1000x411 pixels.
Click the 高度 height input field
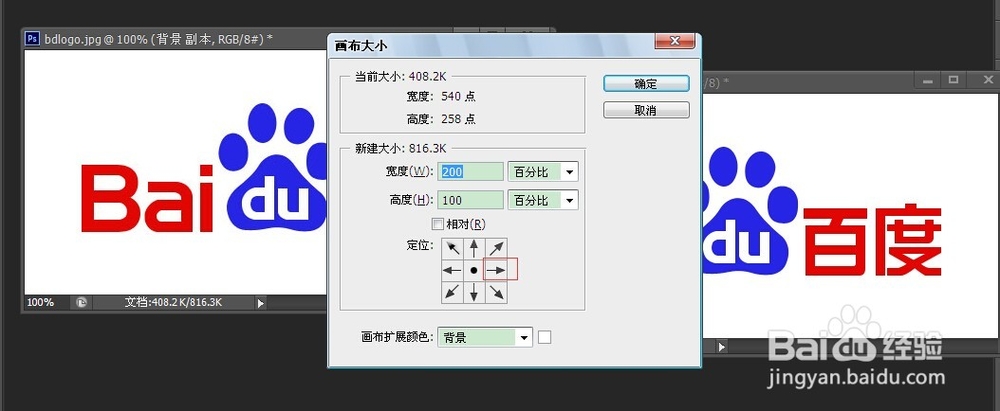(471, 200)
